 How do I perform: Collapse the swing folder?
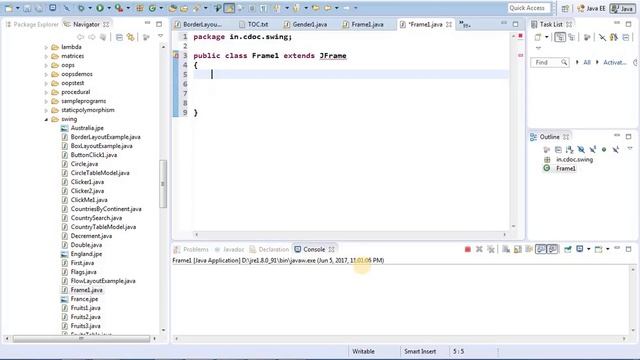coord(46,119)
